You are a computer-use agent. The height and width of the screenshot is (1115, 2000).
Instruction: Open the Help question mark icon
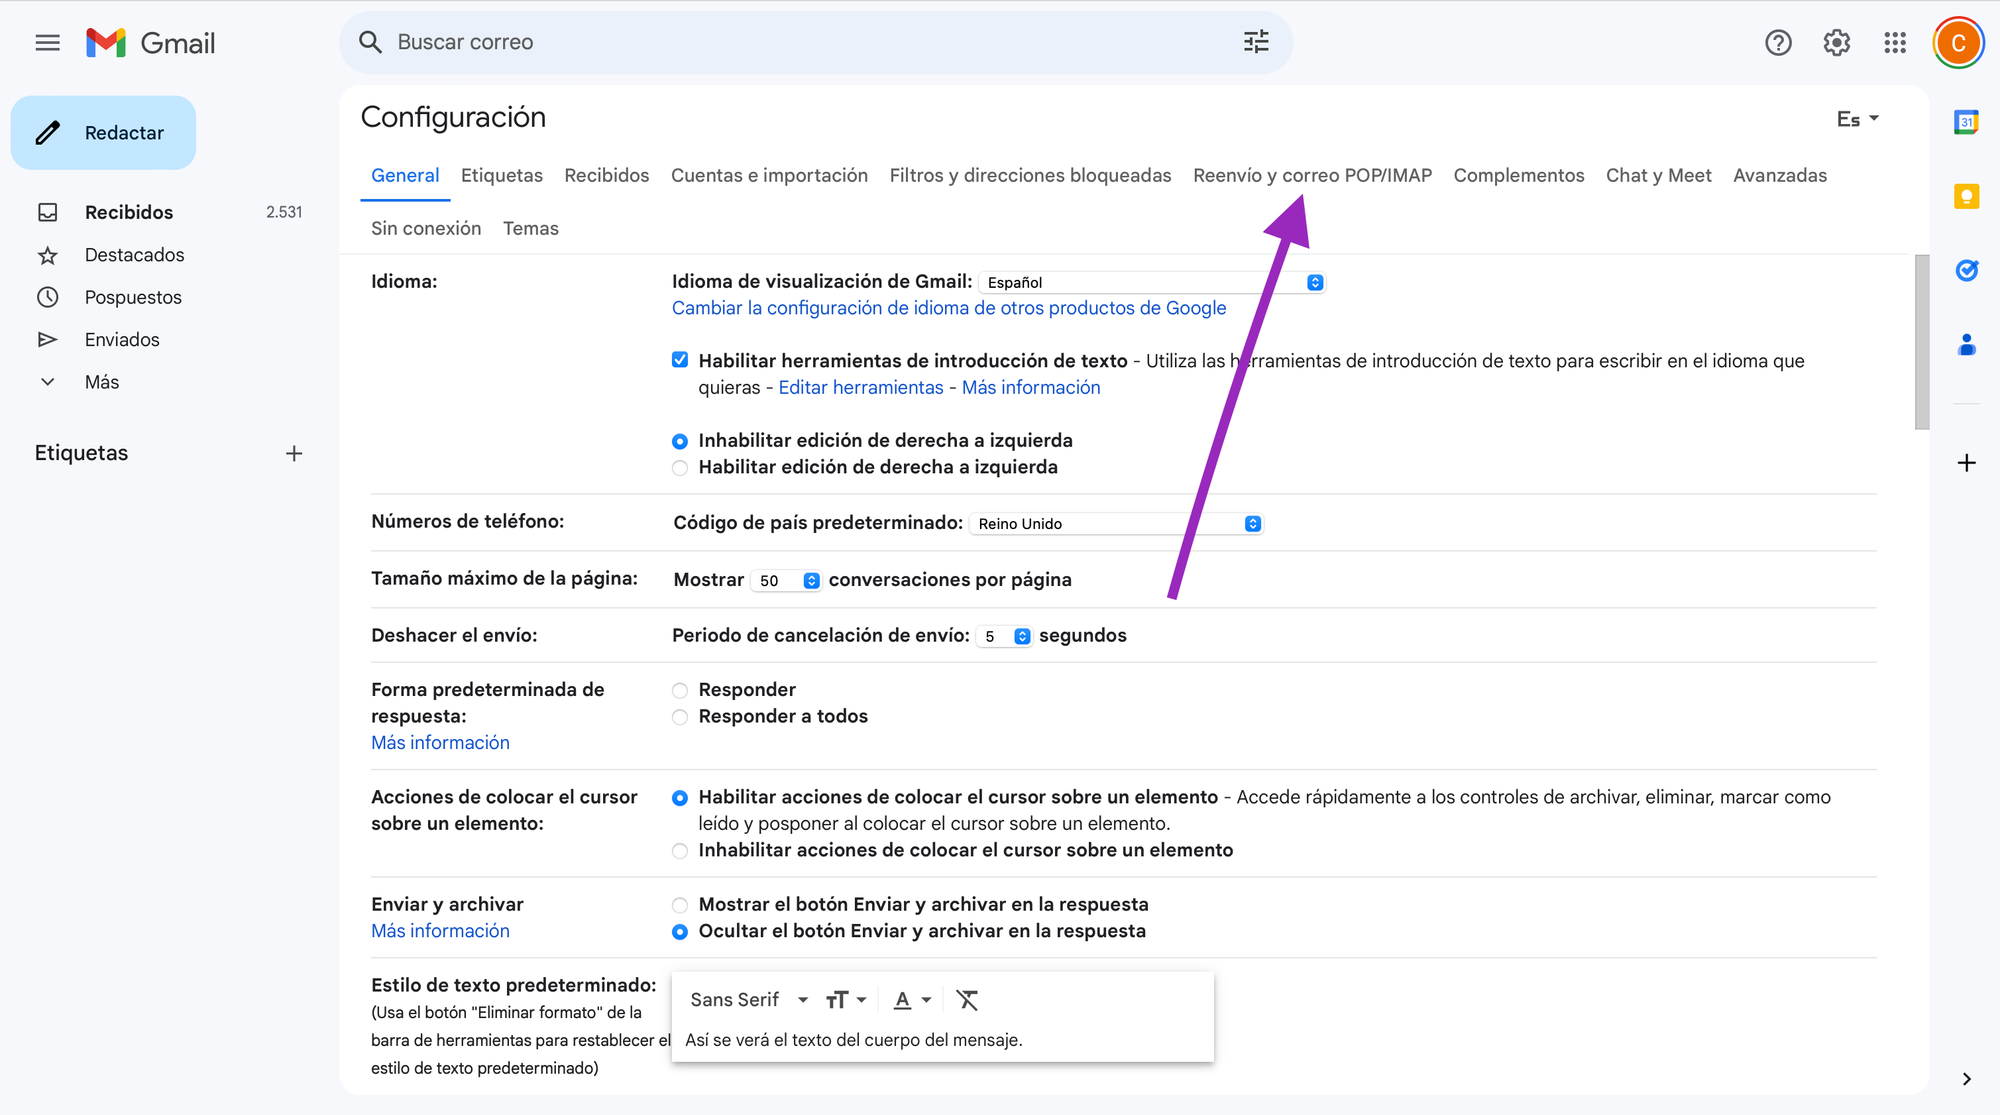pyautogui.click(x=1778, y=43)
